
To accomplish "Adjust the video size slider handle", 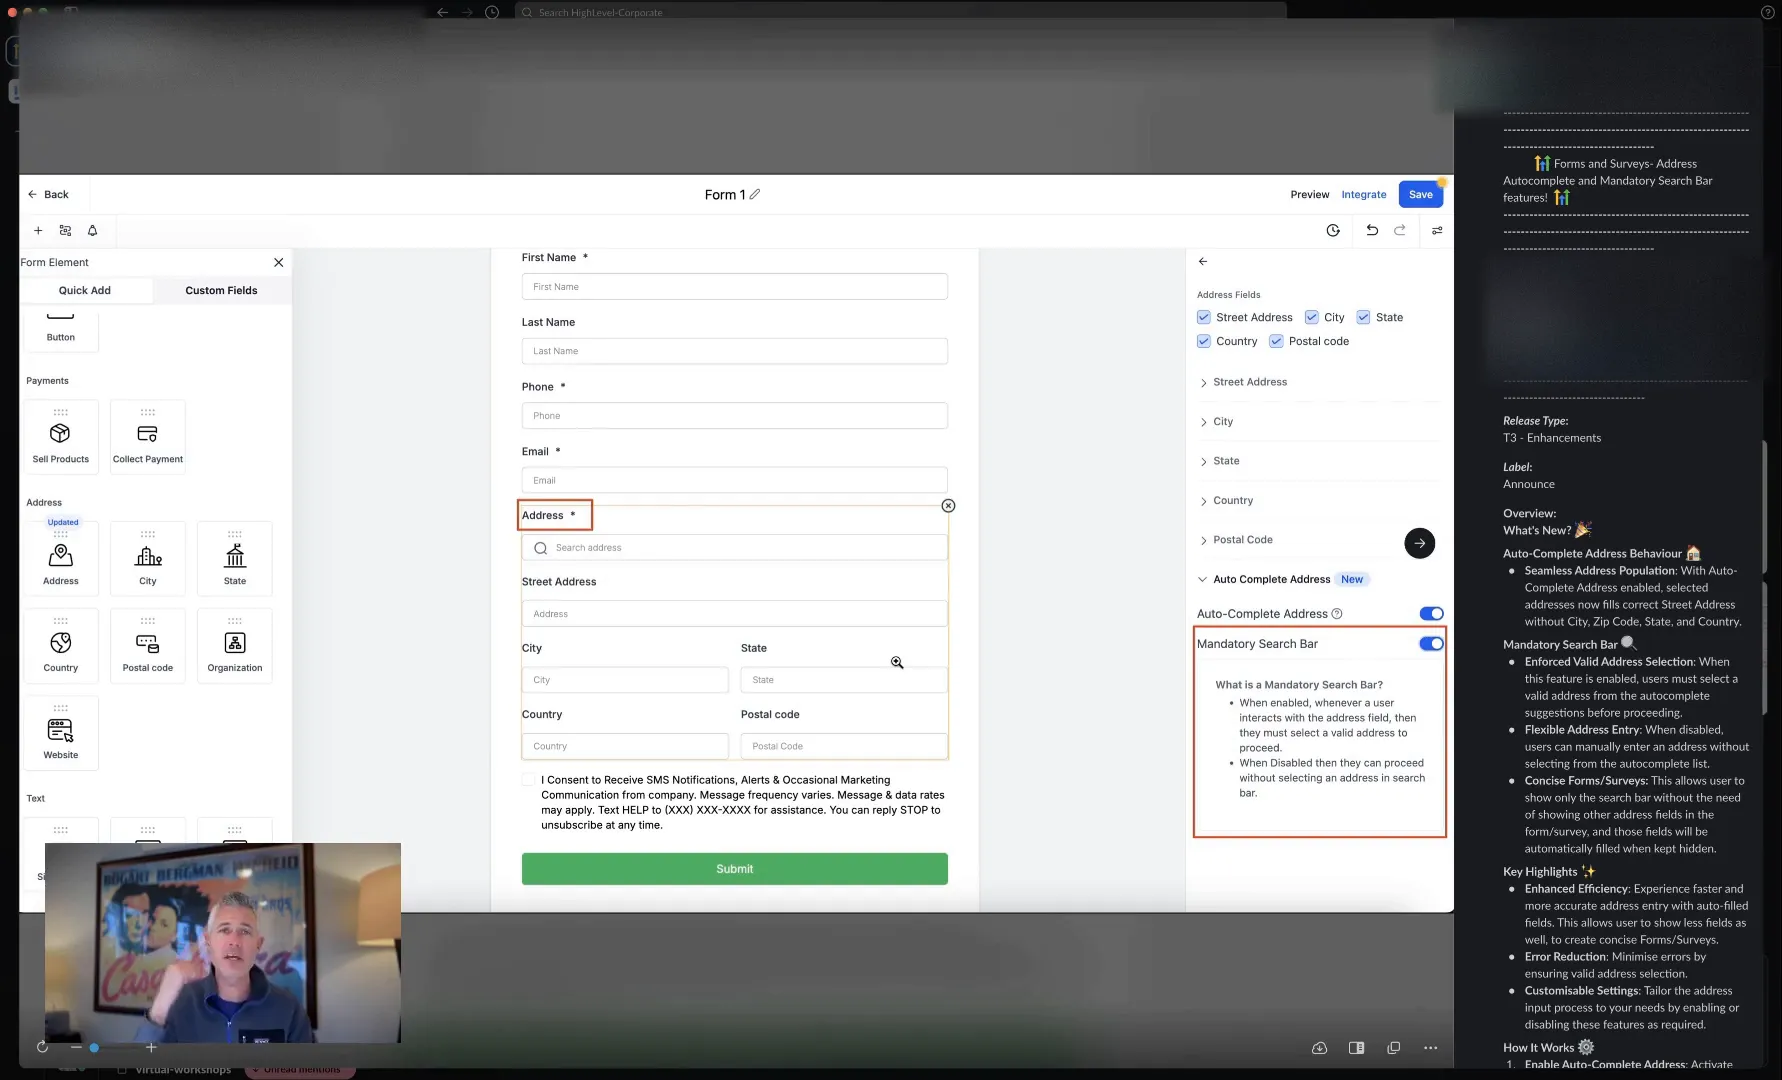I will (94, 1047).
